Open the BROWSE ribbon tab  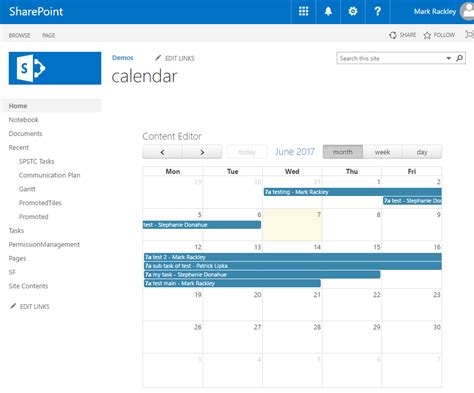click(19, 35)
